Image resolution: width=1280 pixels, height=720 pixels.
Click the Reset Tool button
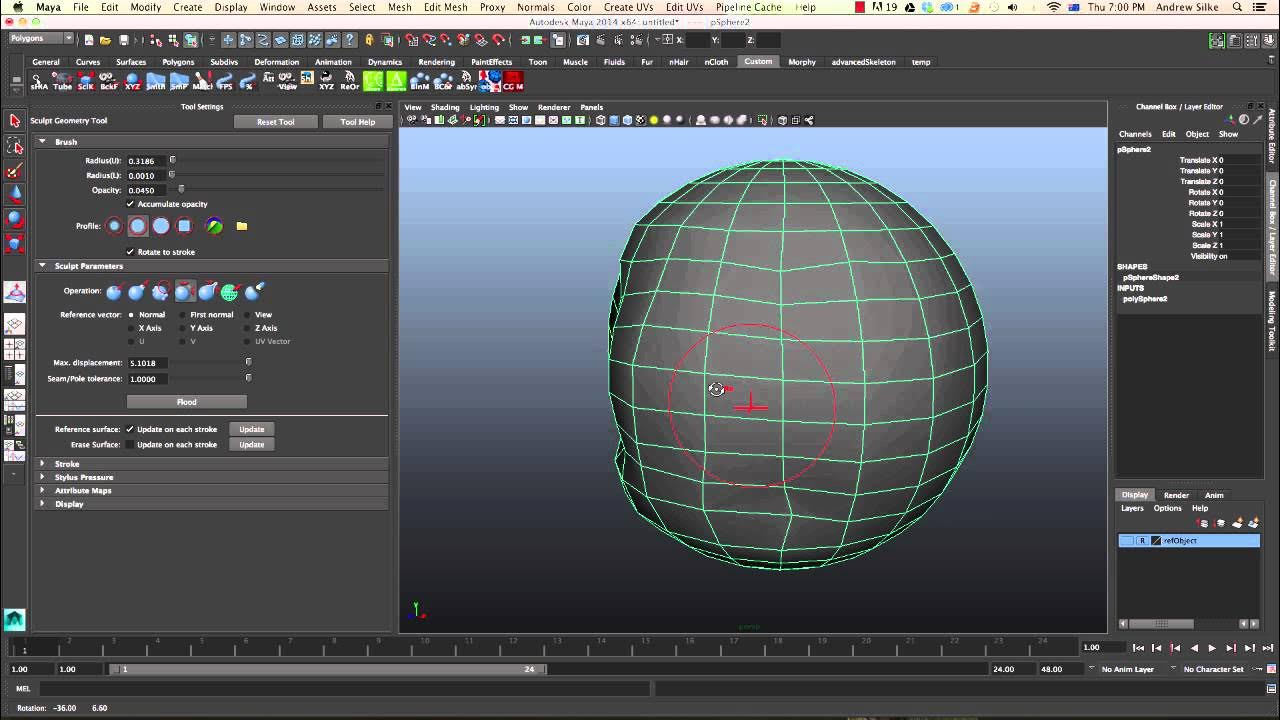click(275, 122)
